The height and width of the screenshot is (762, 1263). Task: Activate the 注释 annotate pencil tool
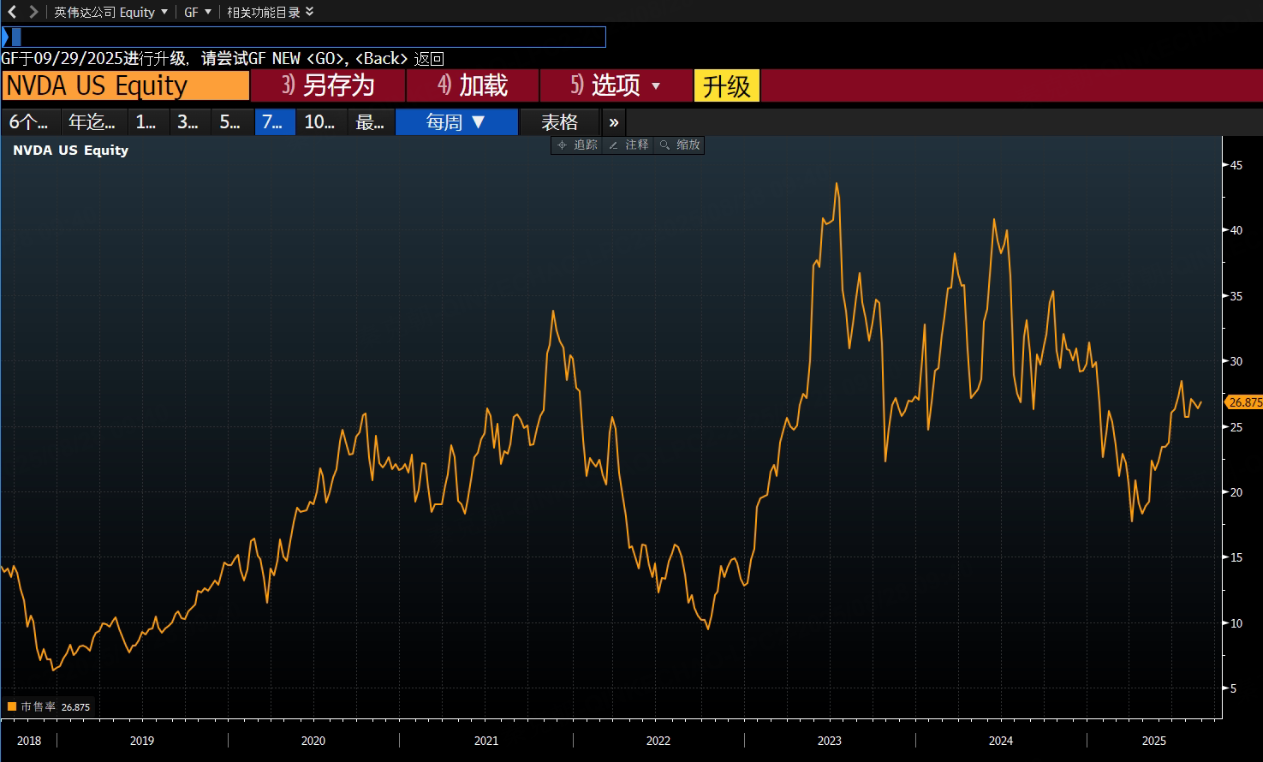click(628, 145)
